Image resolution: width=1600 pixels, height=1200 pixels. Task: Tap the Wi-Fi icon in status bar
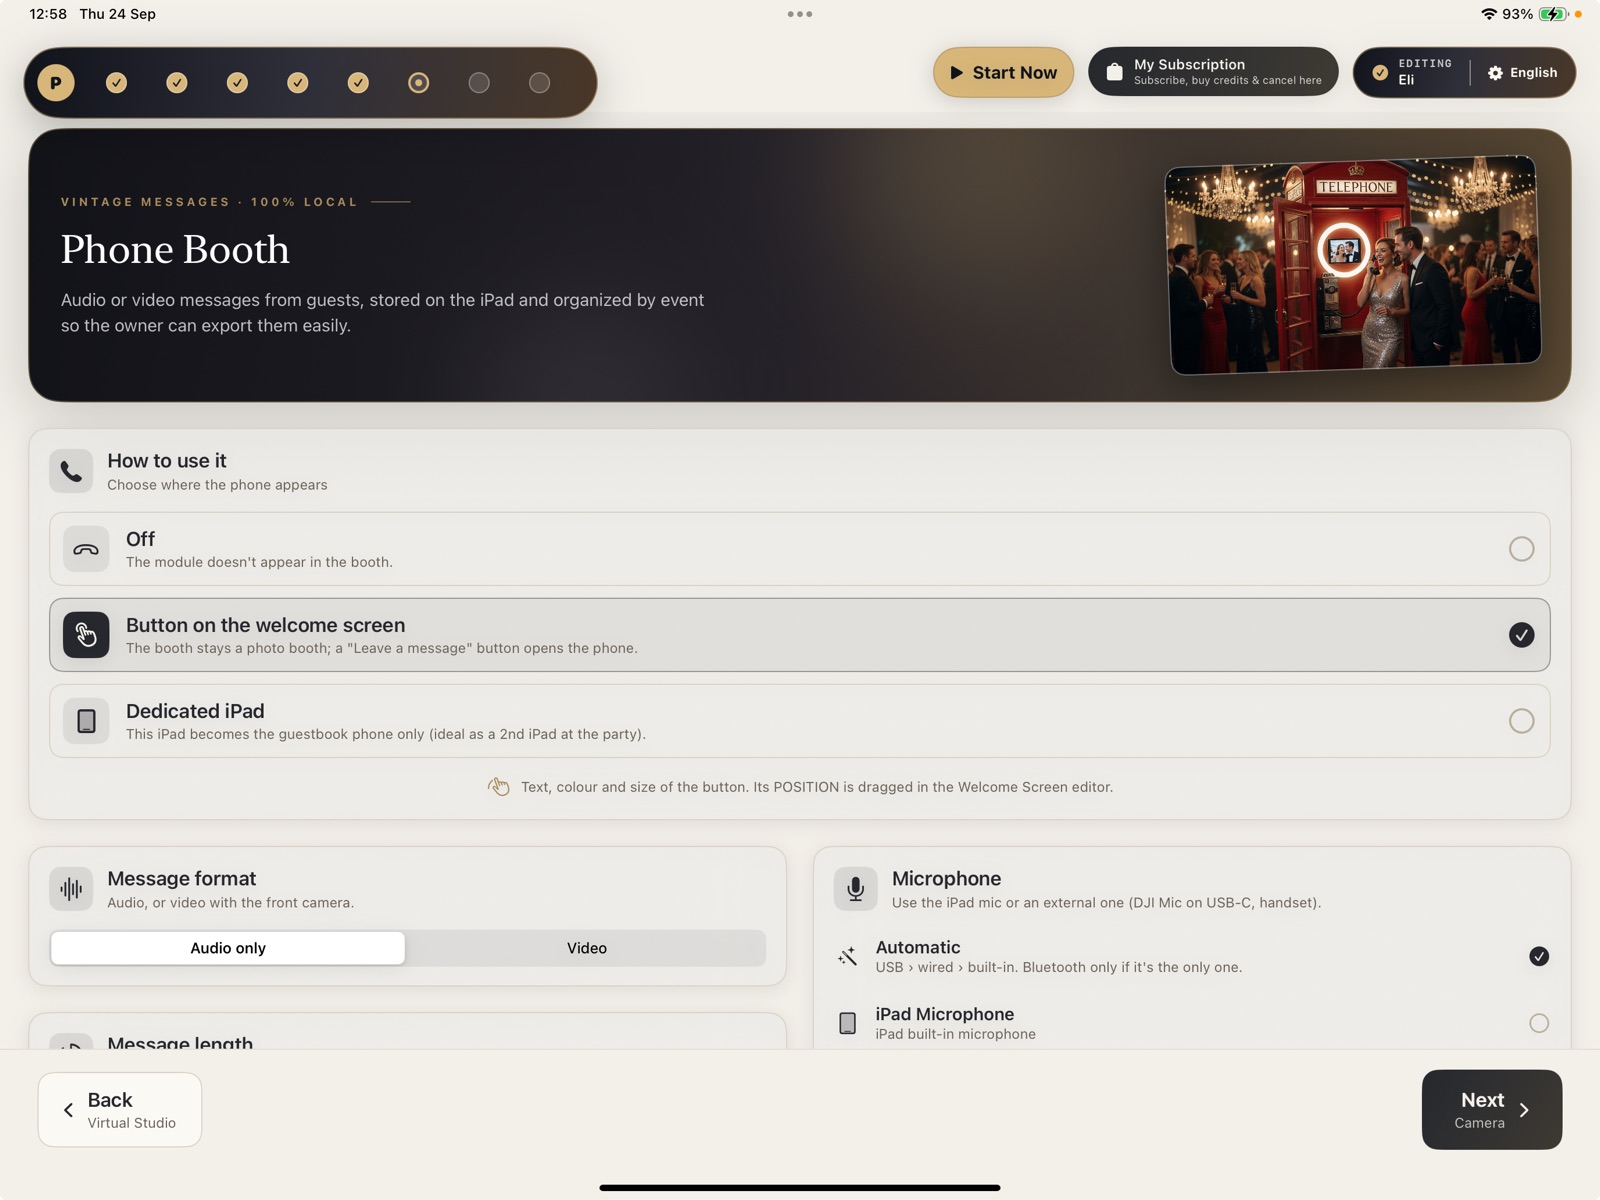[x=1489, y=14]
